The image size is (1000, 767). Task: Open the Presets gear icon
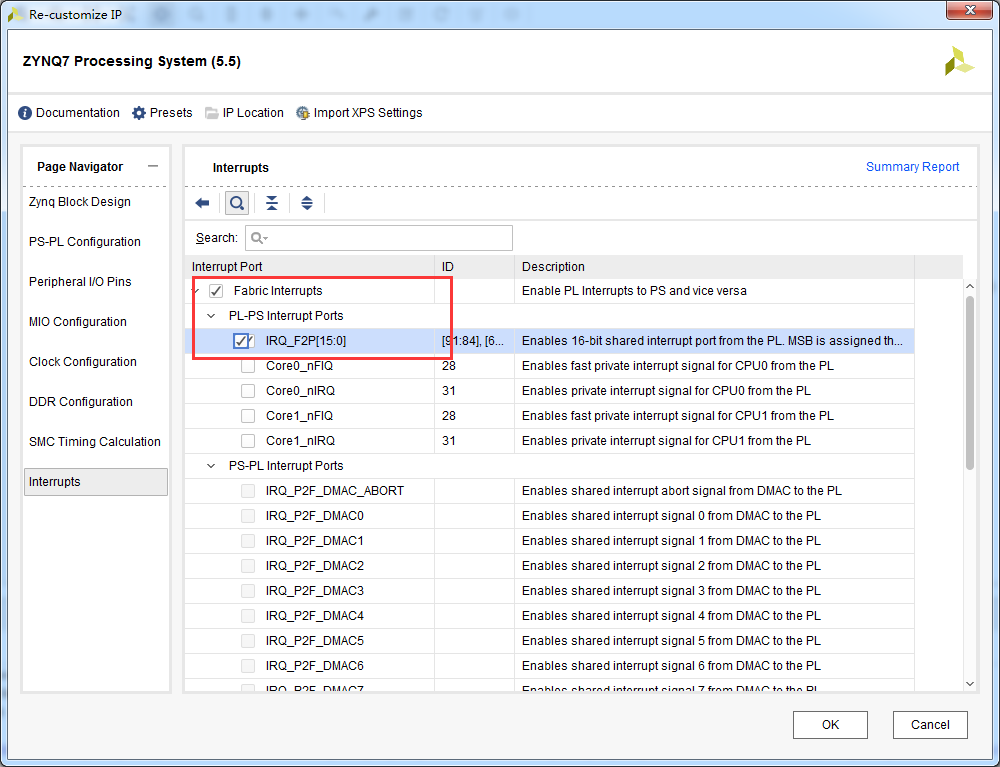coord(138,113)
